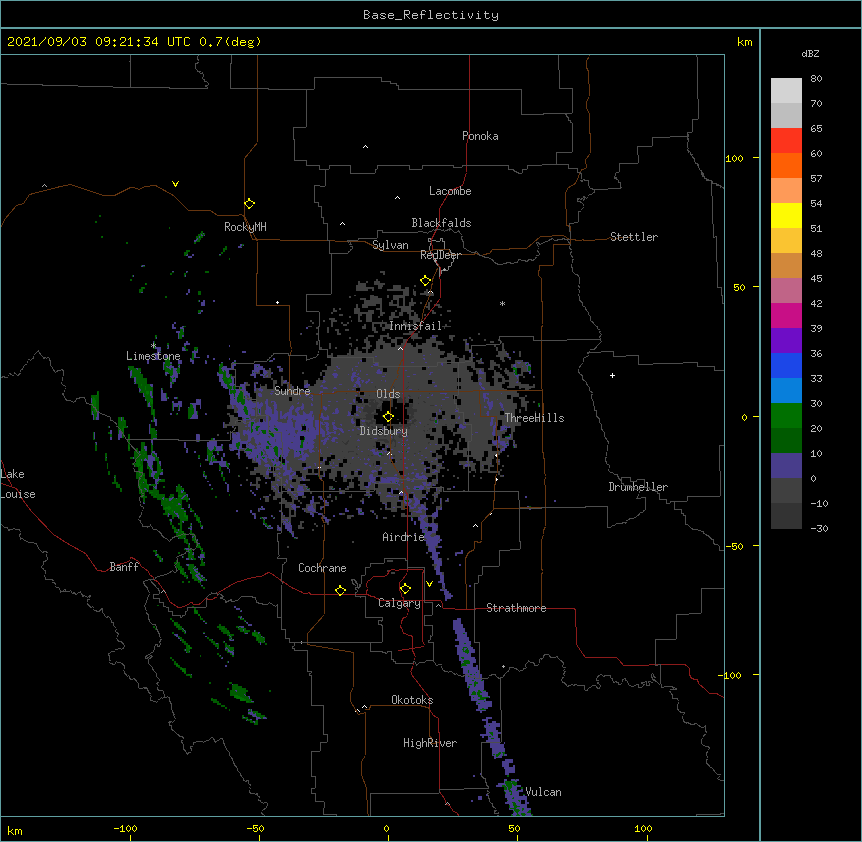Click the Okotoks label
Viewport: 862px width, 842px height.
[x=412, y=700]
